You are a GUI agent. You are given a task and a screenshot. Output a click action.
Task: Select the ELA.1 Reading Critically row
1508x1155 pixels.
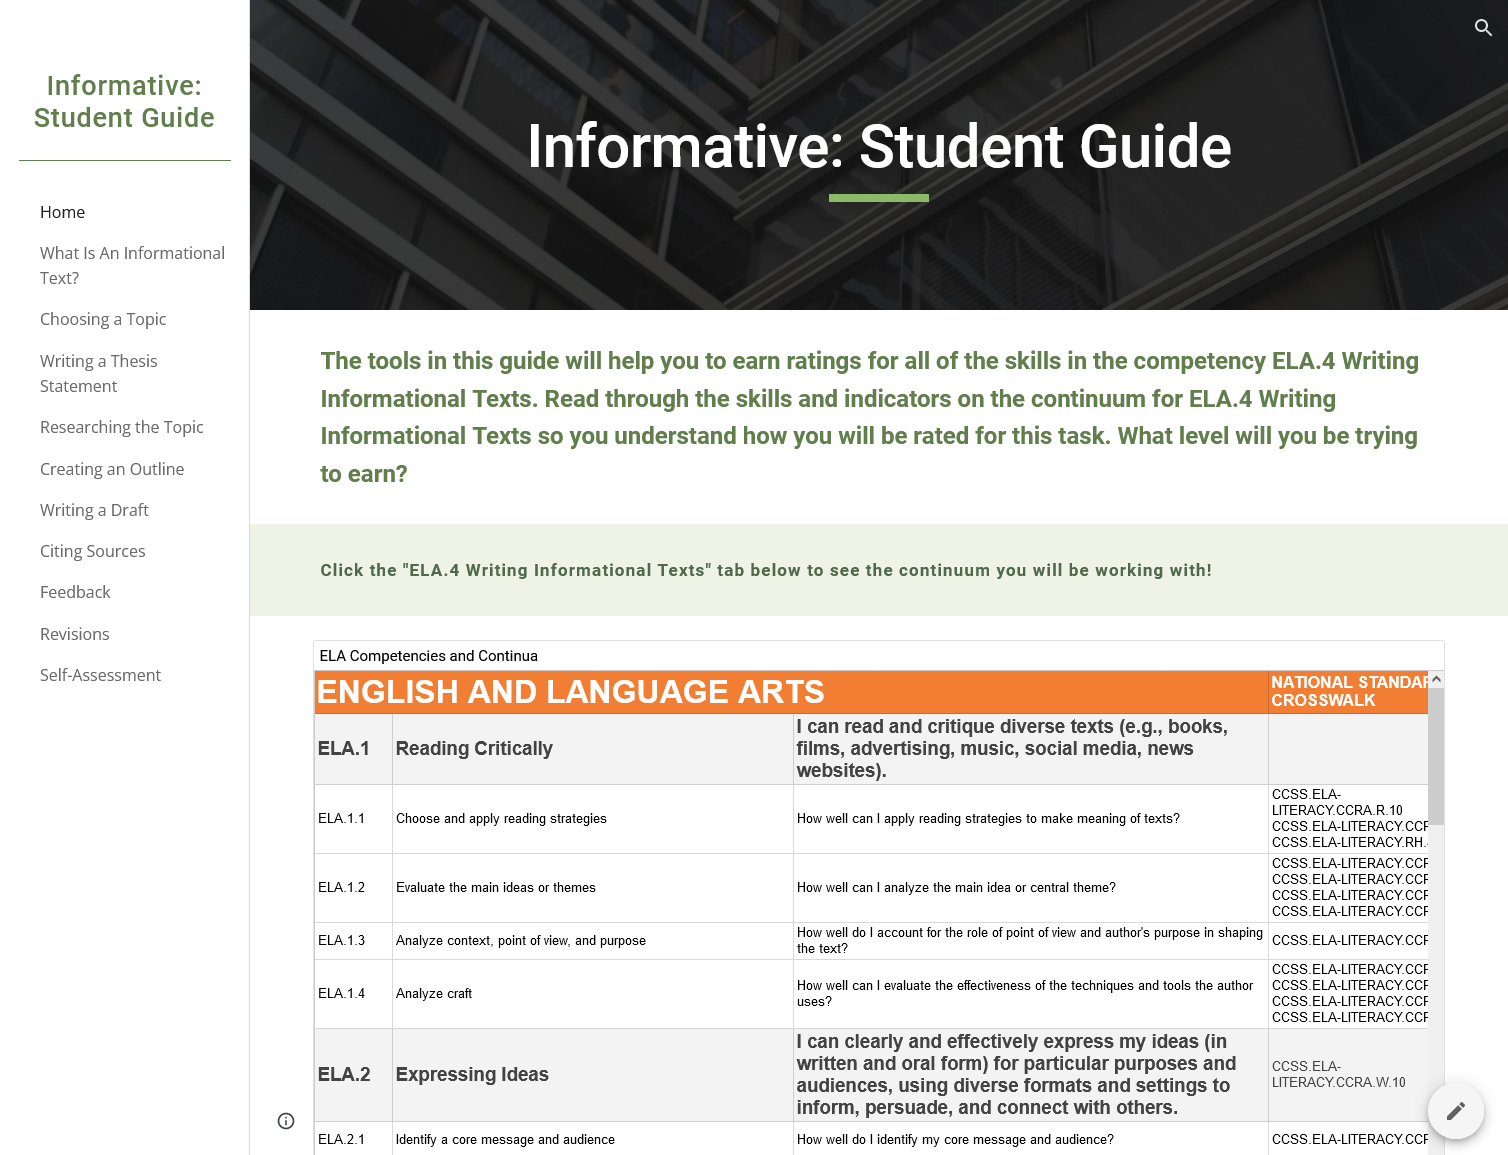coord(474,749)
